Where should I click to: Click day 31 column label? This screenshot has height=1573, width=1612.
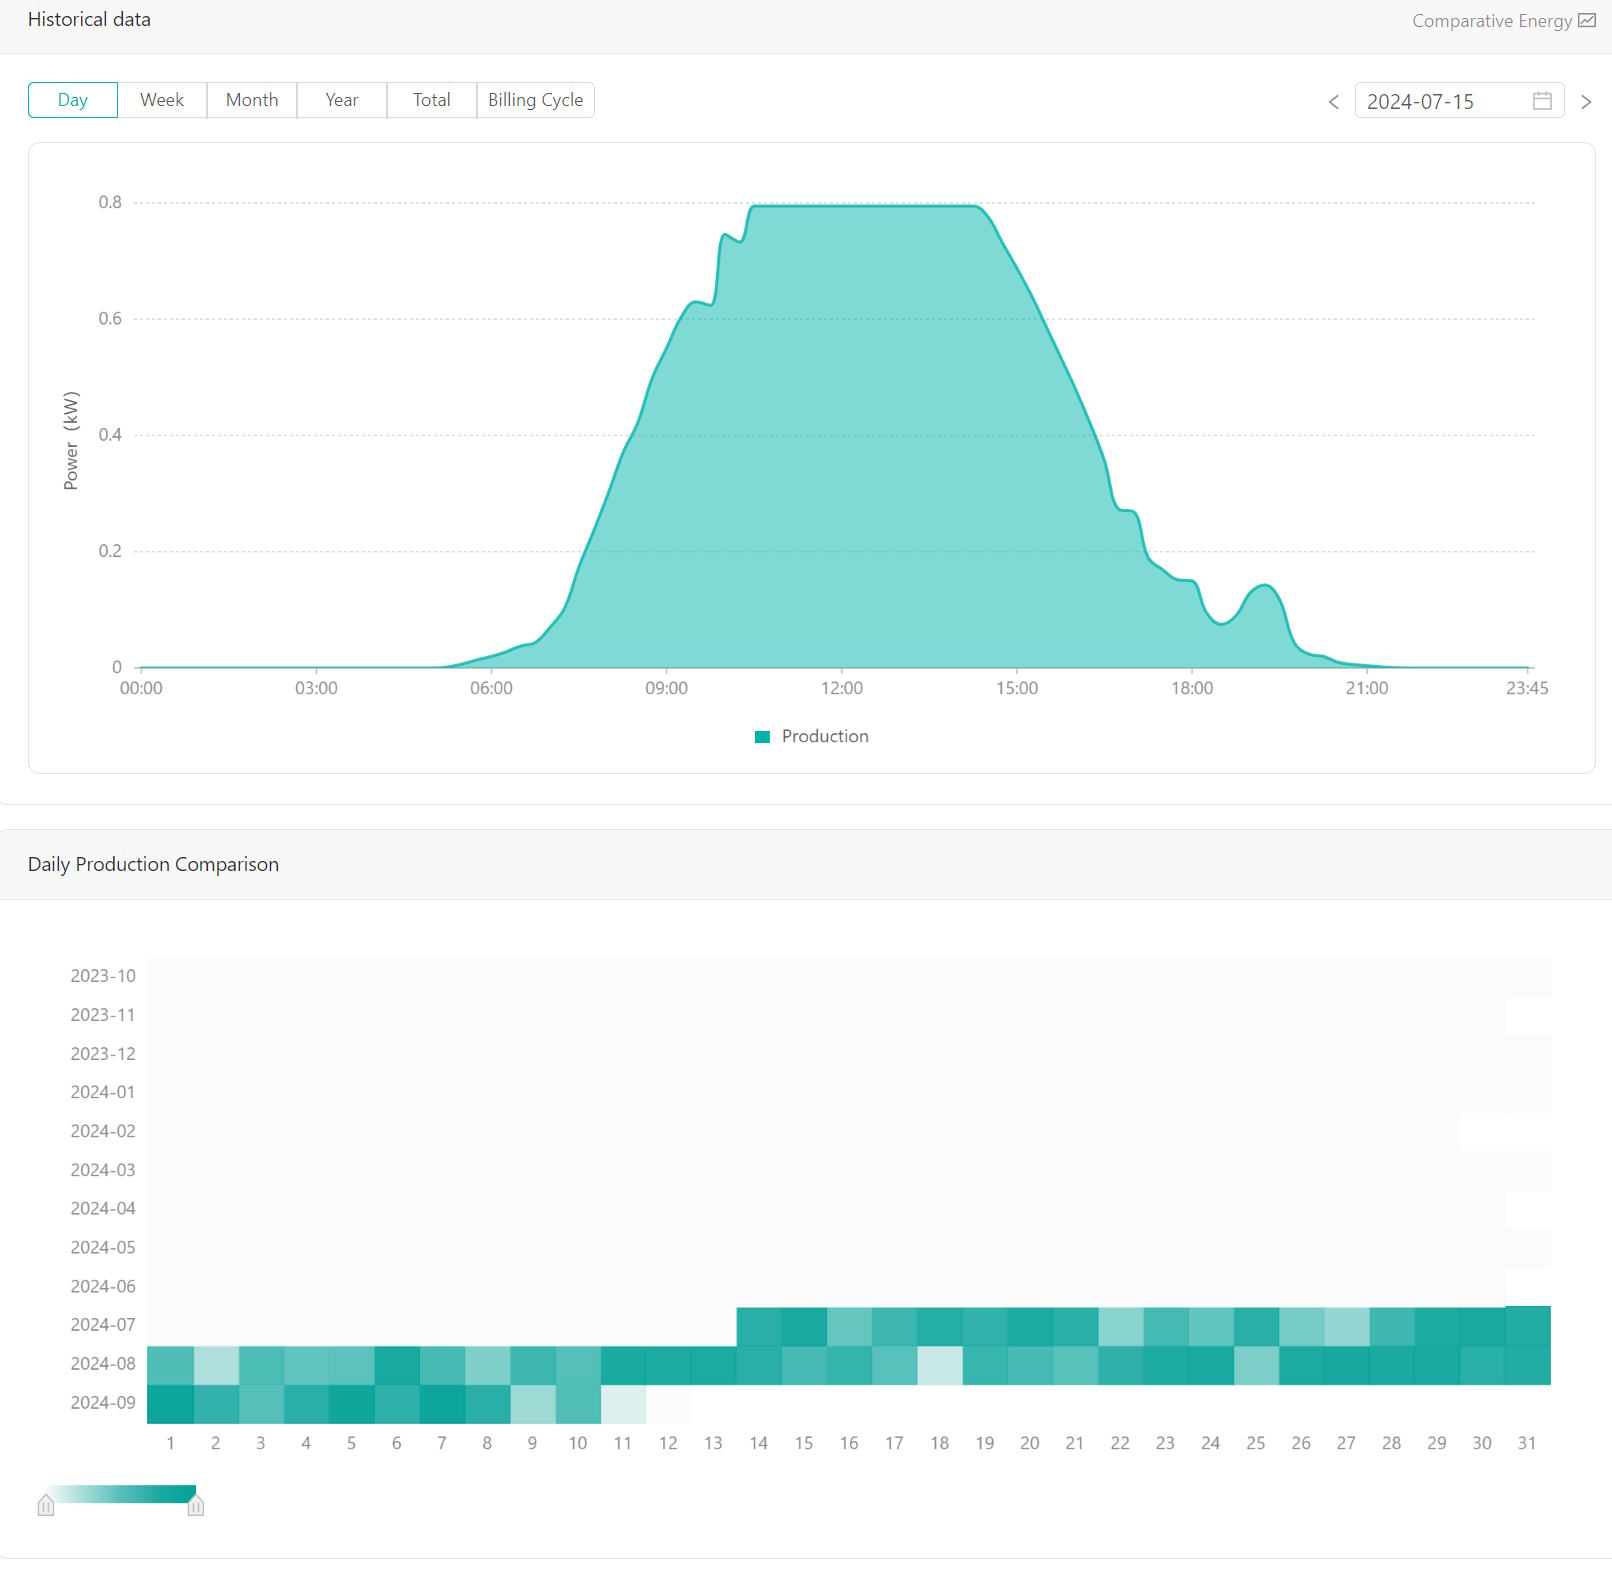pos(1527,1443)
